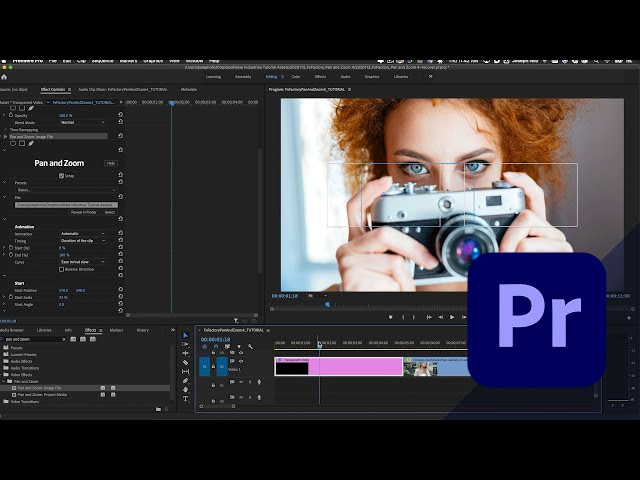Toggle Linked Selection in timeline
The image size is (640, 480).
tap(227, 347)
